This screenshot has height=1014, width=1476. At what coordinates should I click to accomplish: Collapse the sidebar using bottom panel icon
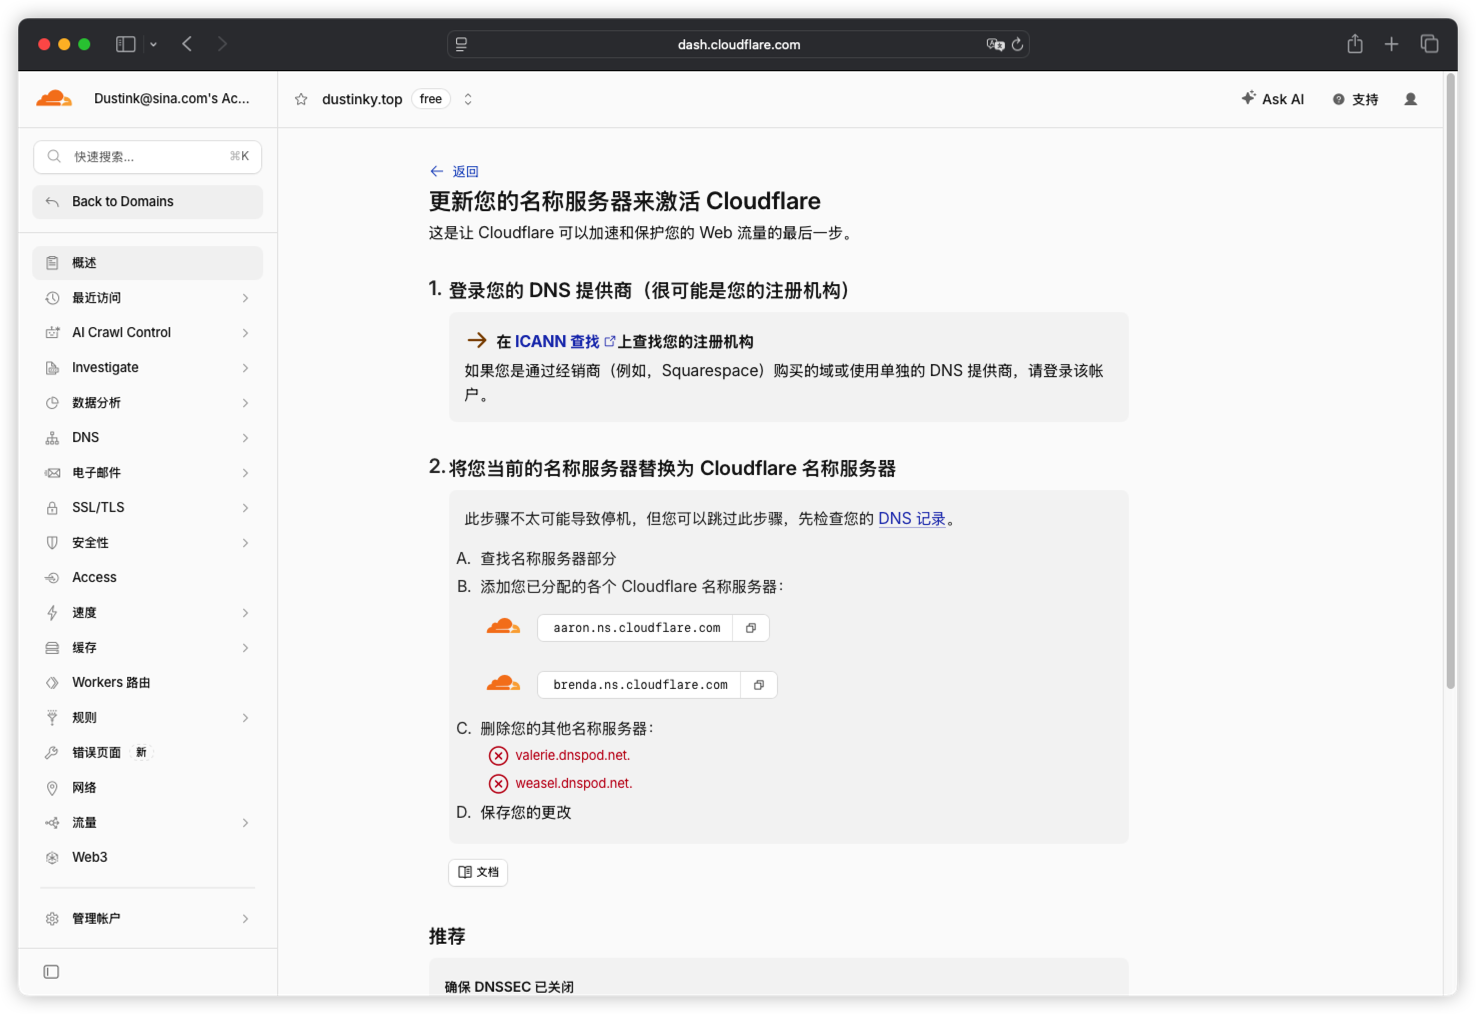pos(51,972)
